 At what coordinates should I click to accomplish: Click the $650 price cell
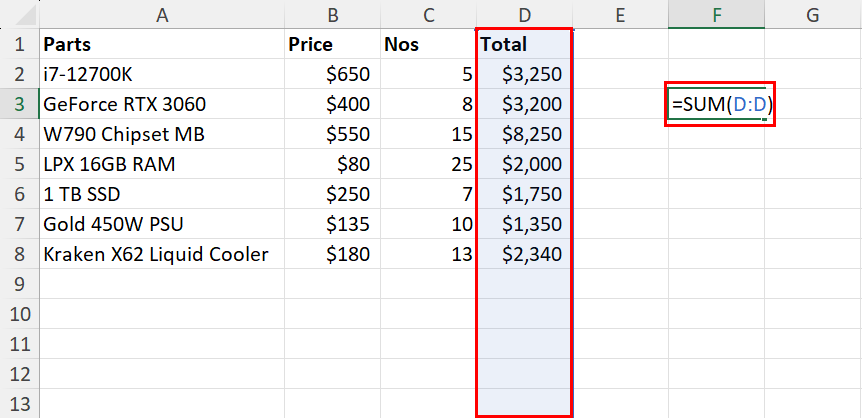[x=332, y=74]
